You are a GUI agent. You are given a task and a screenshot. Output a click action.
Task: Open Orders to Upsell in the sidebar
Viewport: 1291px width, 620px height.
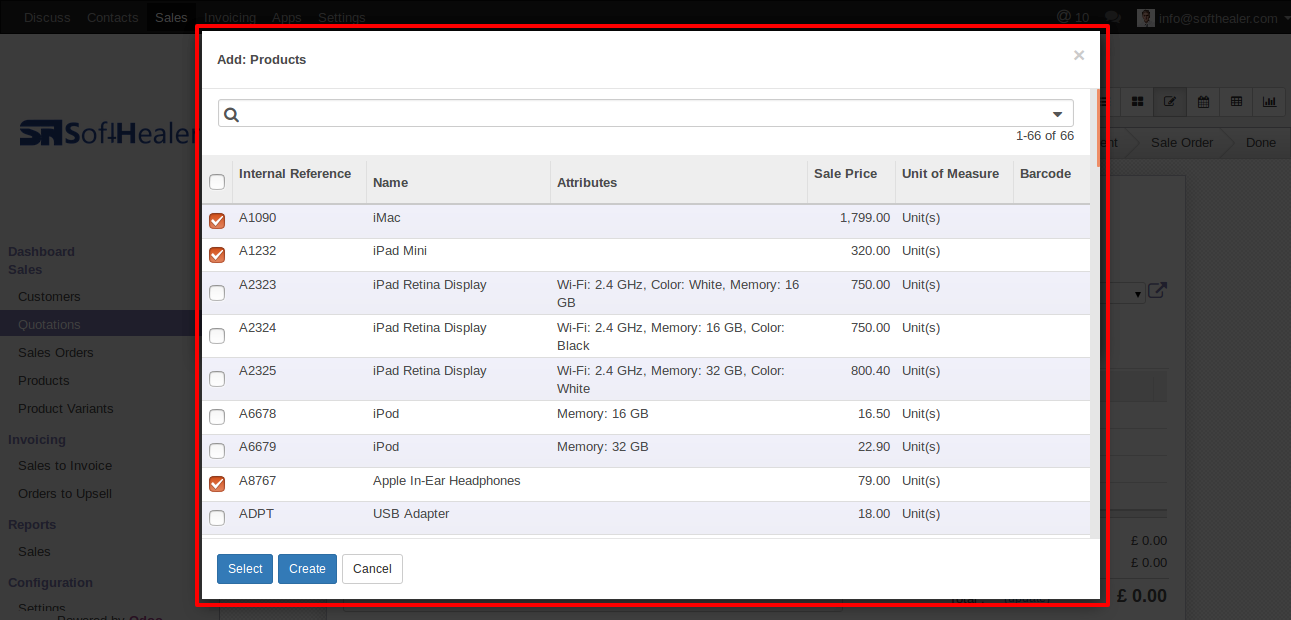[x=65, y=493]
